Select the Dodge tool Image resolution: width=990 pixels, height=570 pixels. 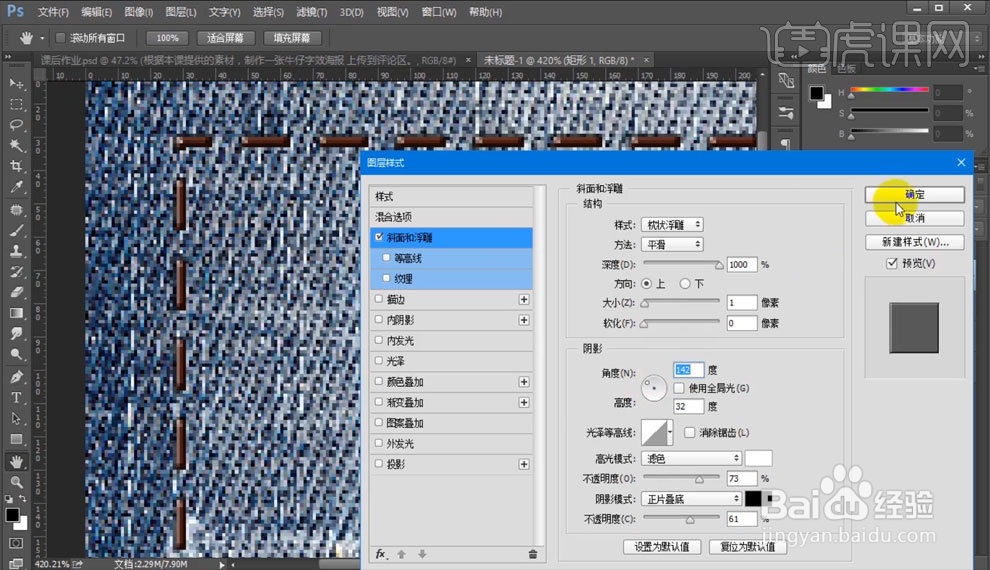point(16,355)
